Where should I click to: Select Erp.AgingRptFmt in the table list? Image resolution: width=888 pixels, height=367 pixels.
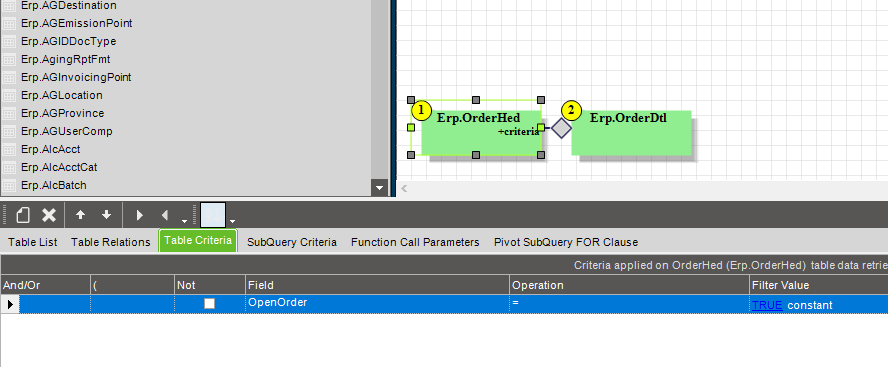[66, 59]
